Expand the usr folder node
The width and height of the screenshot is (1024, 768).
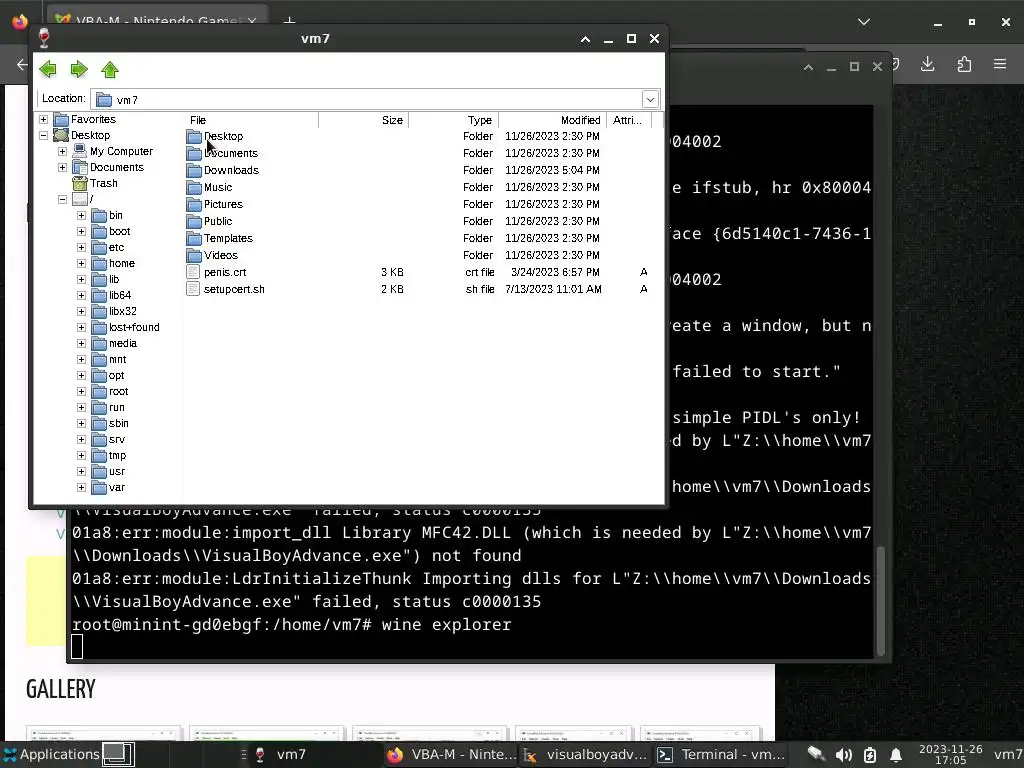pyautogui.click(x=81, y=472)
